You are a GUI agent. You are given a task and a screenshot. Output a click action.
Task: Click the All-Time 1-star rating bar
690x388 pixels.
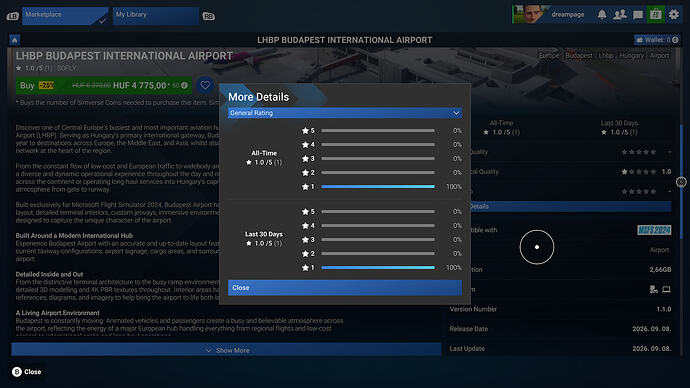point(378,187)
